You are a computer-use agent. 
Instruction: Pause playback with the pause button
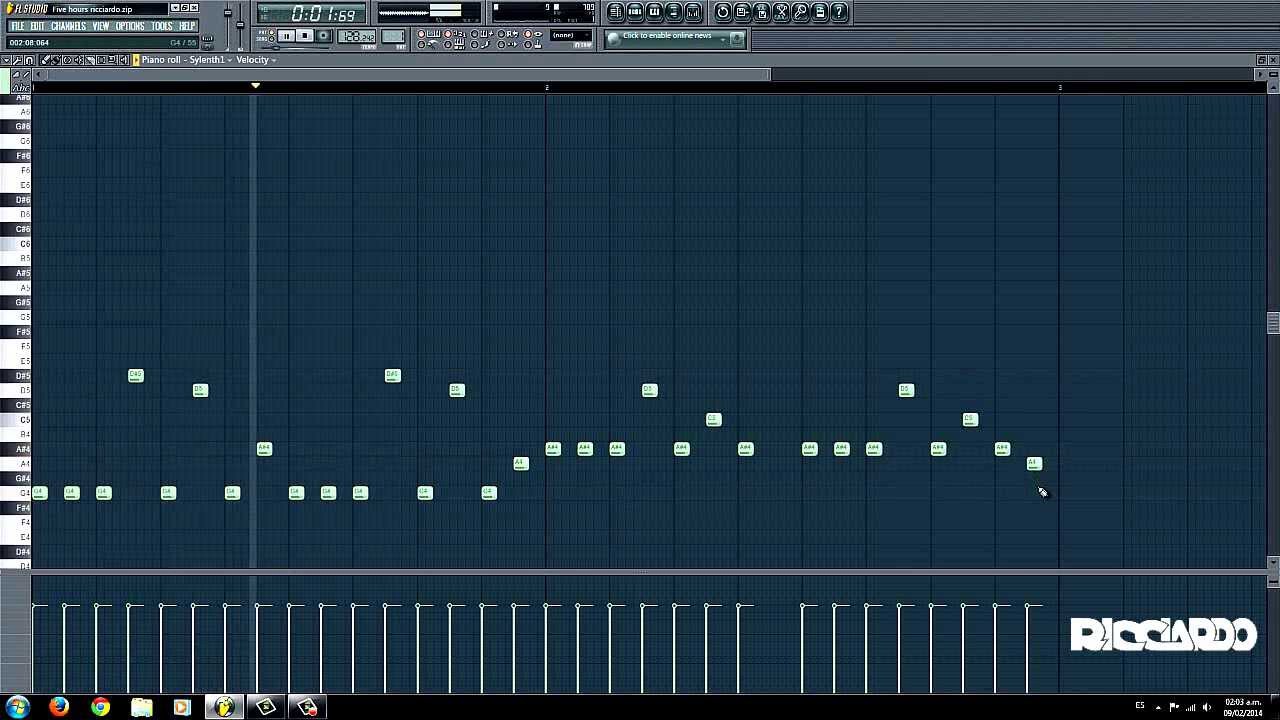286,36
